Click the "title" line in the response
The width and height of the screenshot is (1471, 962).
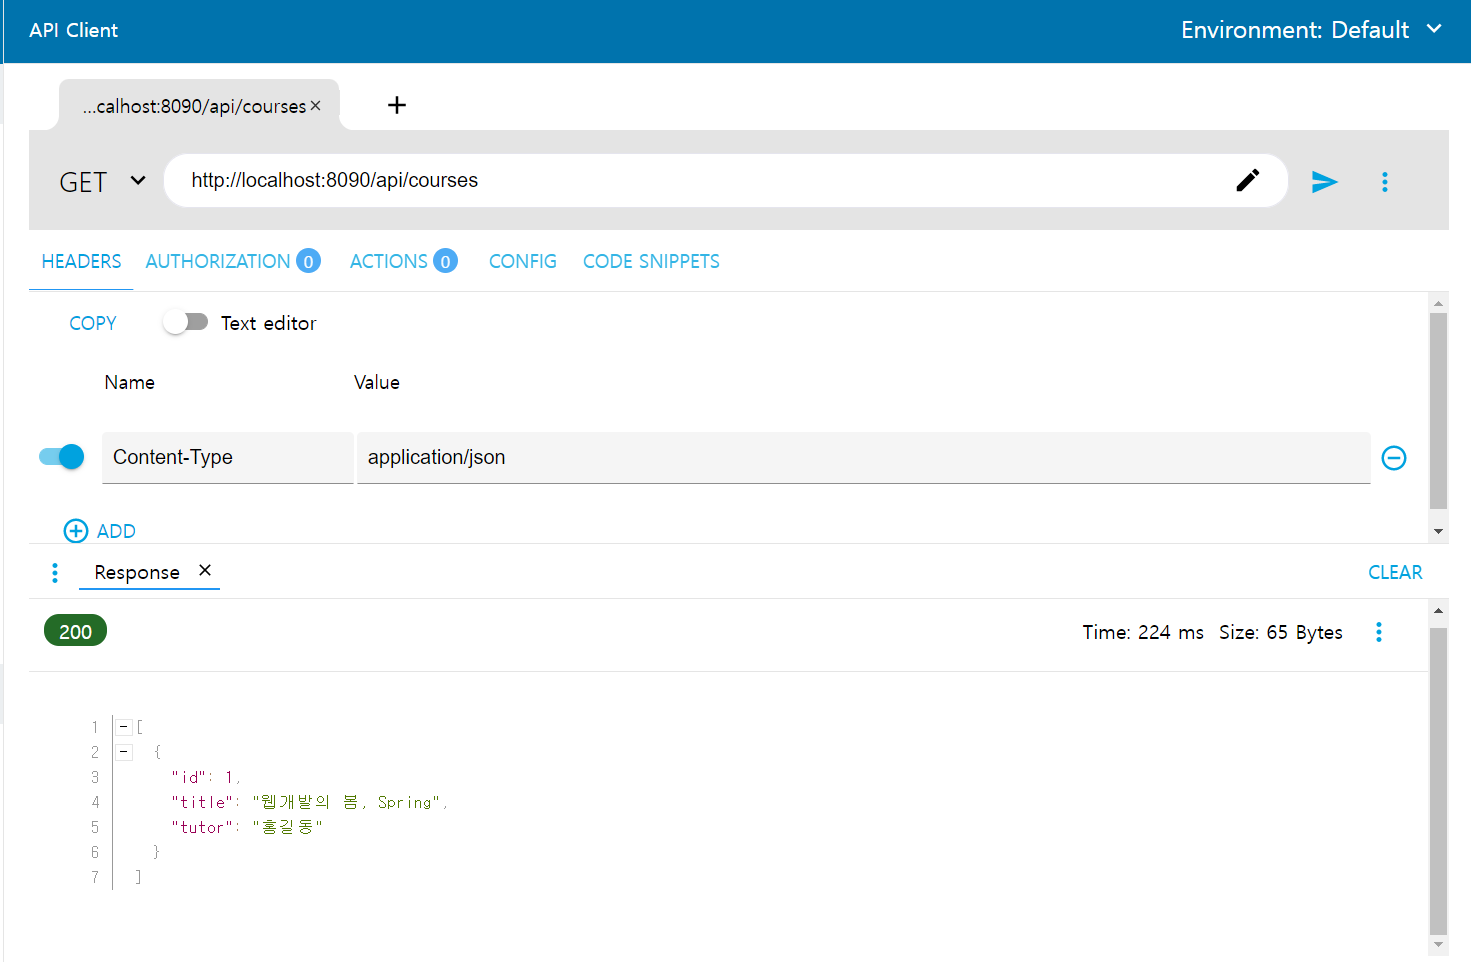coord(309,802)
